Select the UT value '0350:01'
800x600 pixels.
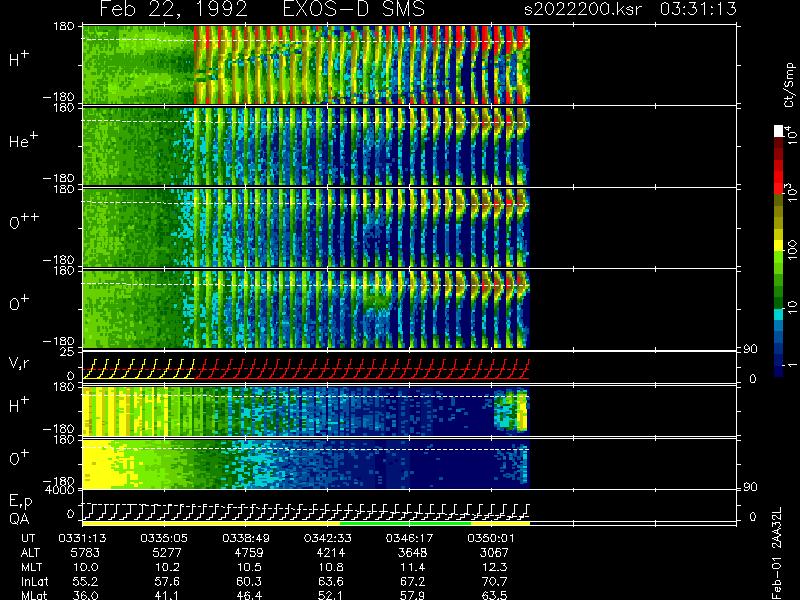491,538
